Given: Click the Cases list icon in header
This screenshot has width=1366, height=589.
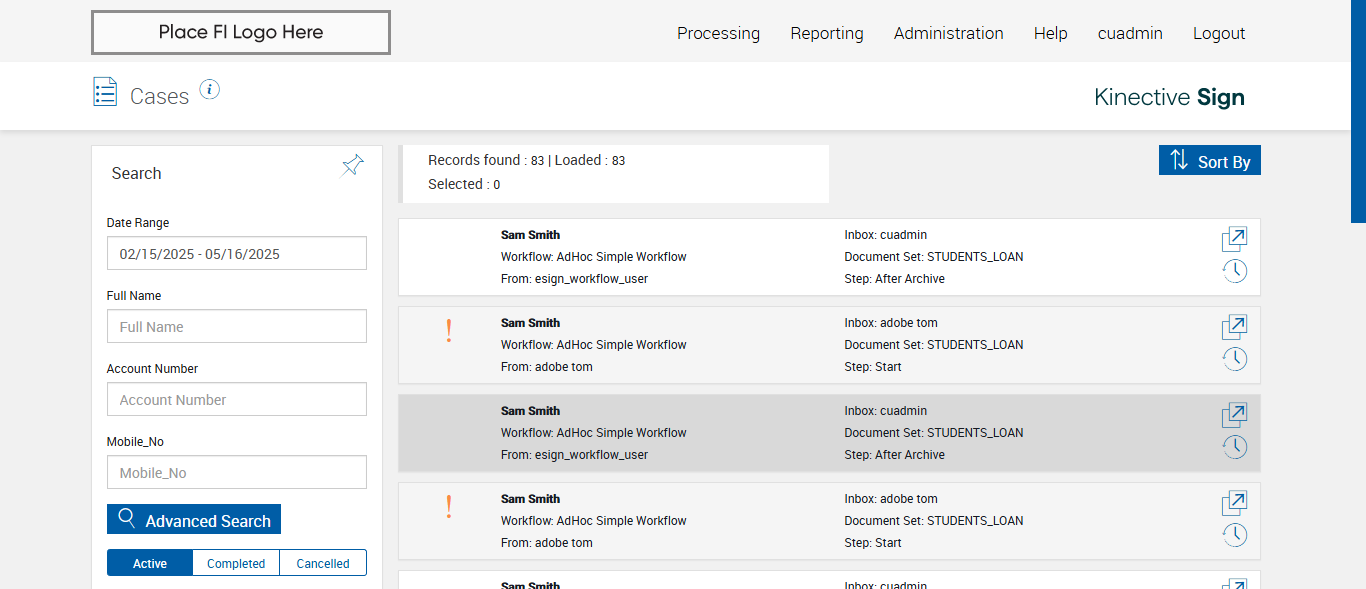Looking at the screenshot, I should (x=105, y=92).
